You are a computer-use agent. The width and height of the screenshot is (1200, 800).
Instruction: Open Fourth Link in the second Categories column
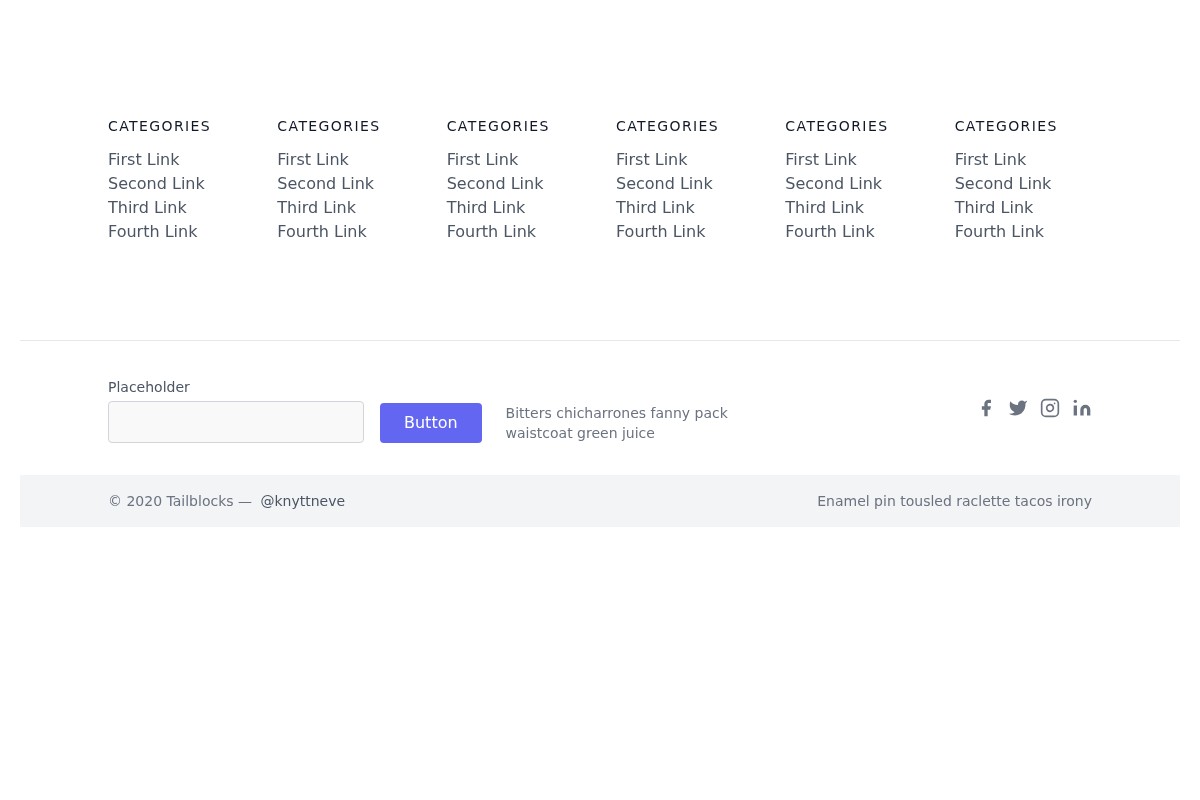click(321, 231)
